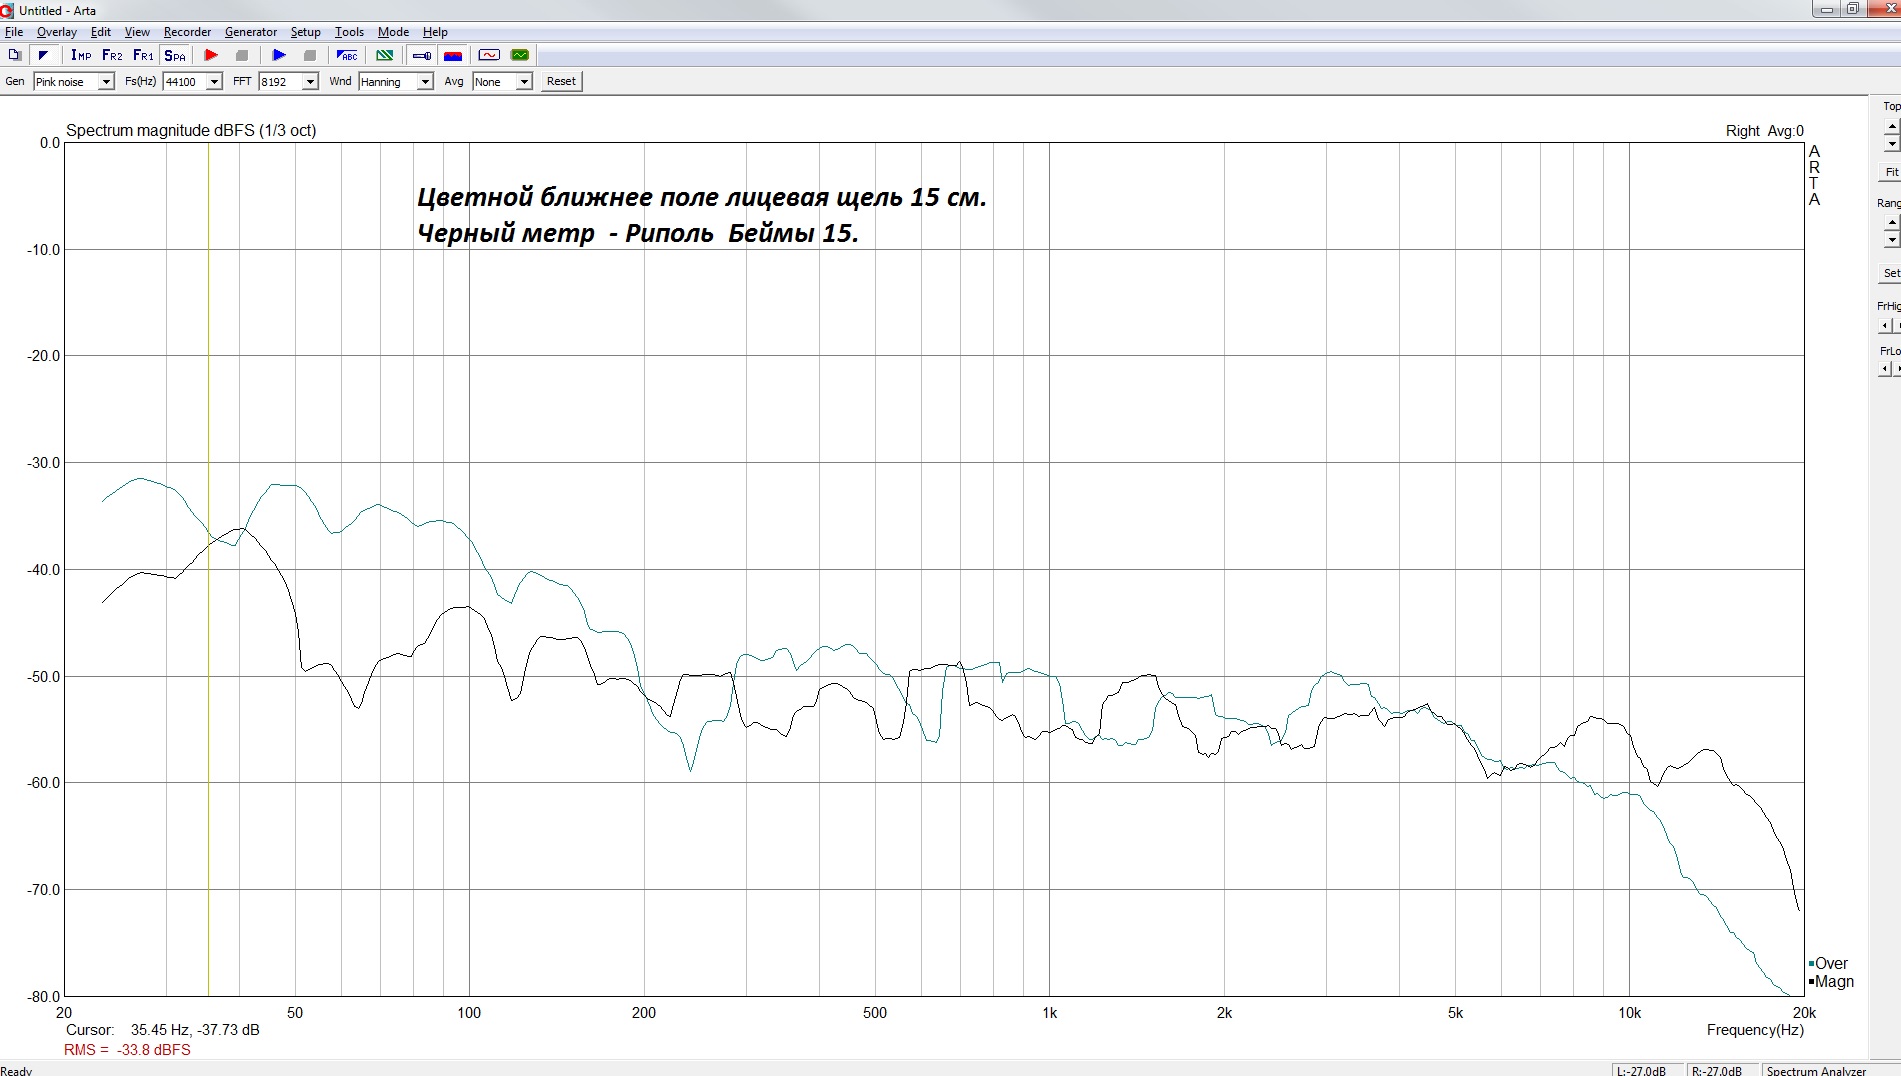Open the Overlay menu
This screenshot has height=1076, width=1901.
[x=56, y=32]
